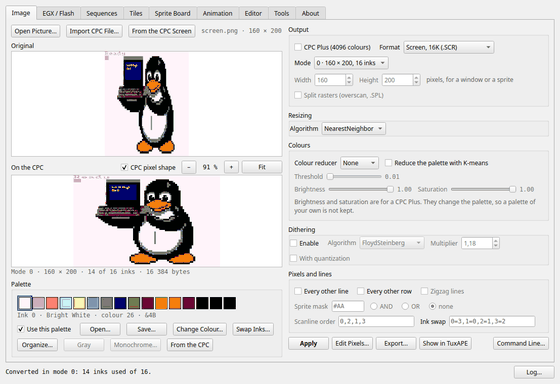
Task: Go to the Tiles tab
Action: (x=136, y=14)
